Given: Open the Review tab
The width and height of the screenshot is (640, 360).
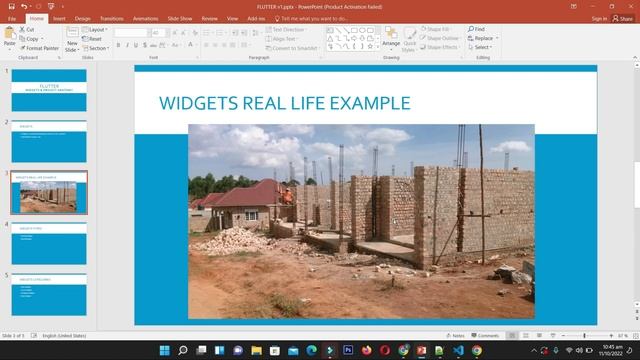Looking at the screenshot, I should pyautogui.click(x=209, y=18).
